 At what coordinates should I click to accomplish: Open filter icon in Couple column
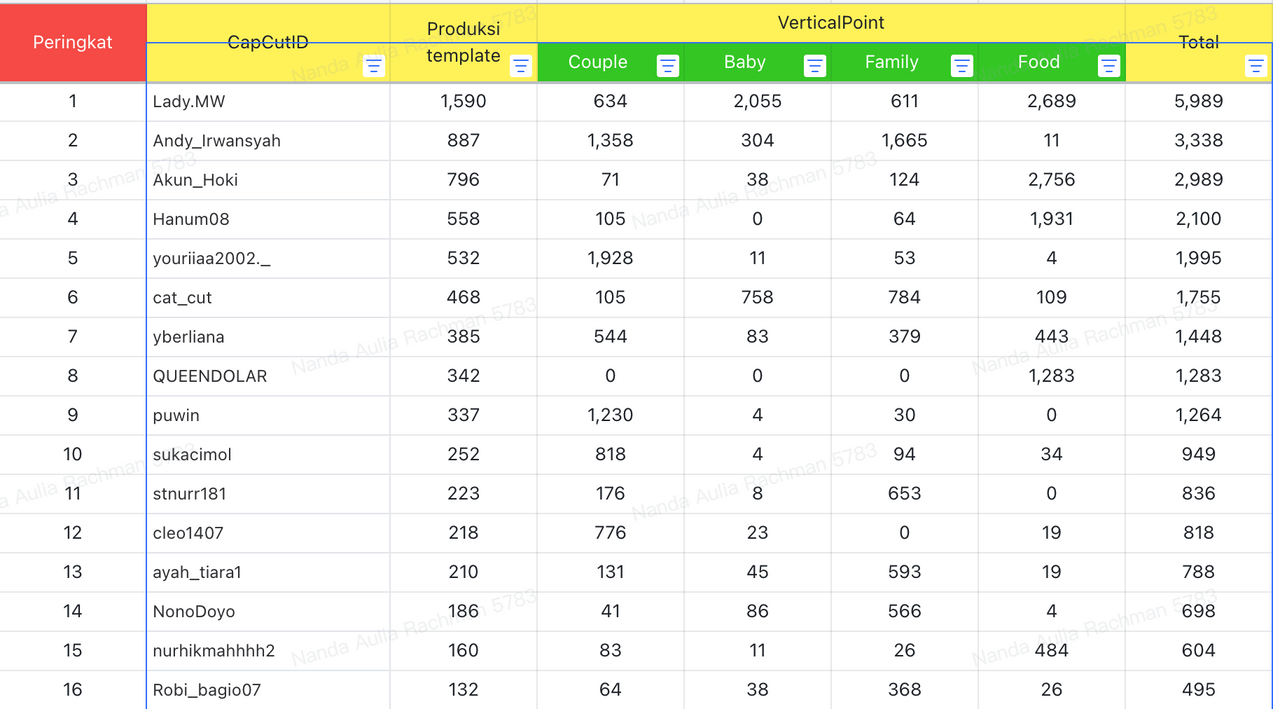667,66
